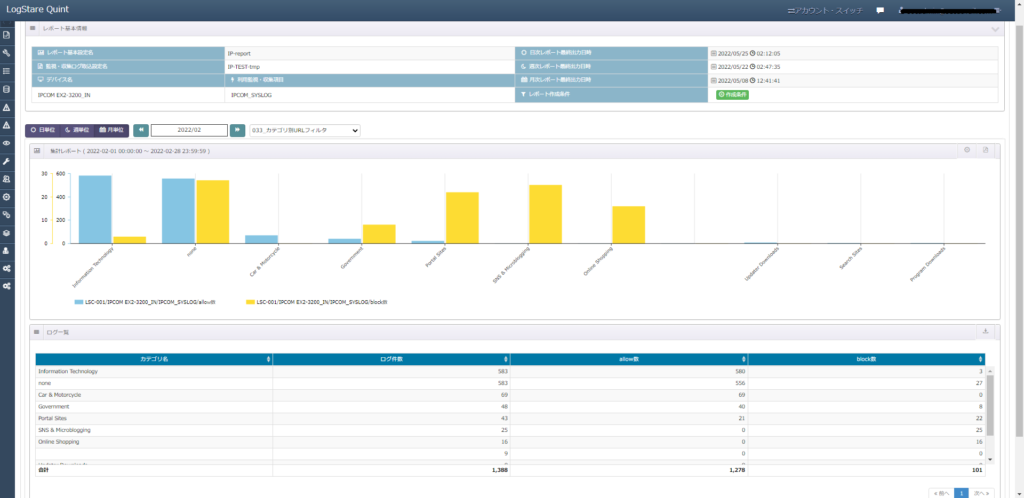Sort the table by block数 column

(x=866, y=359)
